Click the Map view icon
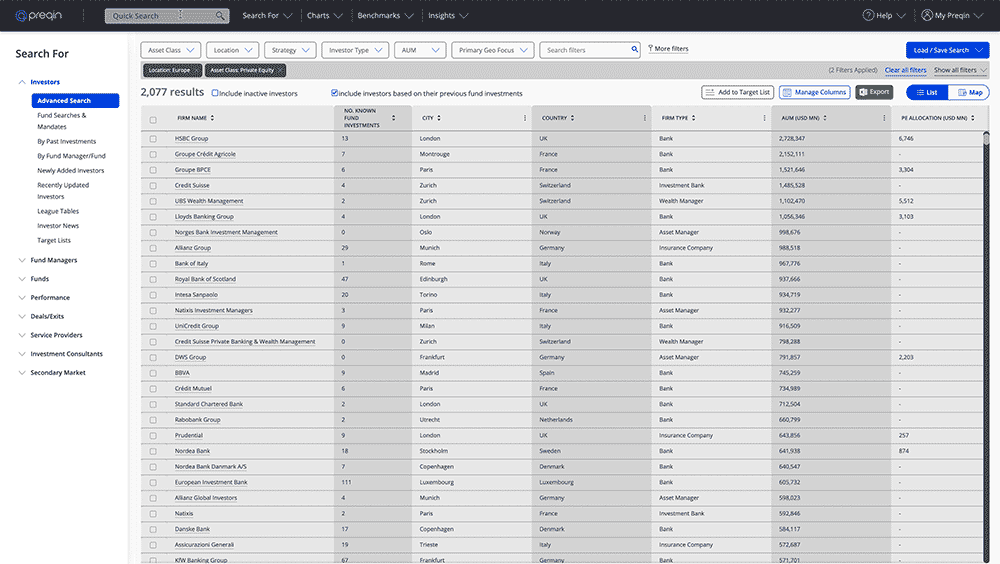The image size is (1000, 564). coord(962,93)
